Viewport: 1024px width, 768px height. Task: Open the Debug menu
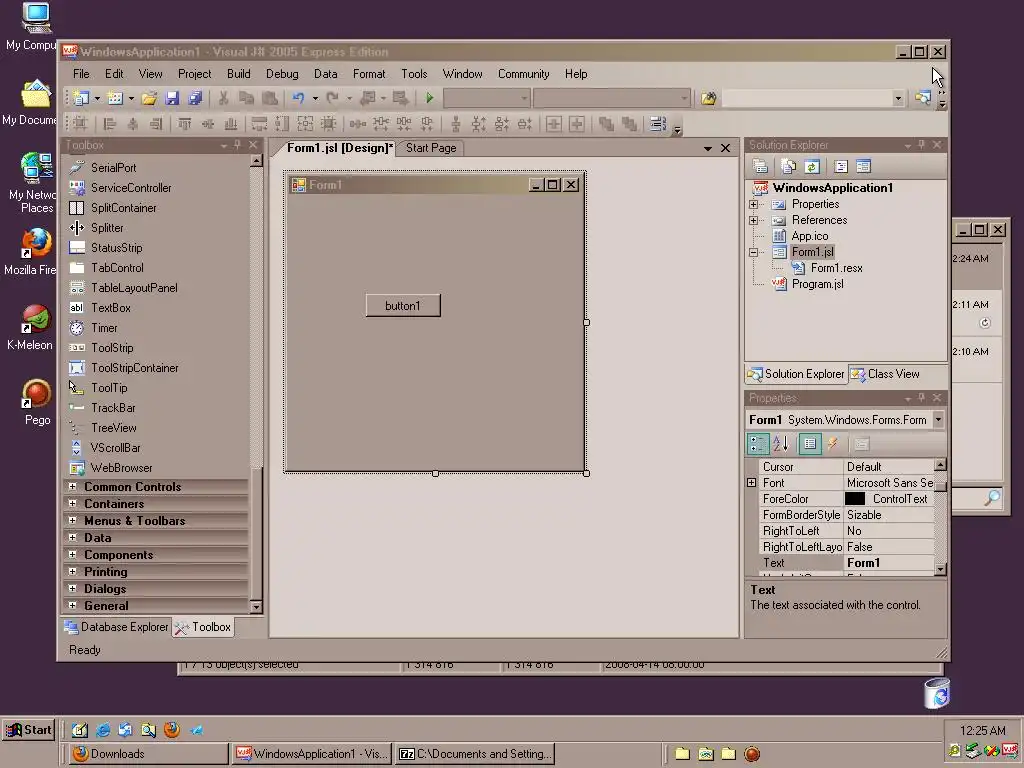pos(282,74)
